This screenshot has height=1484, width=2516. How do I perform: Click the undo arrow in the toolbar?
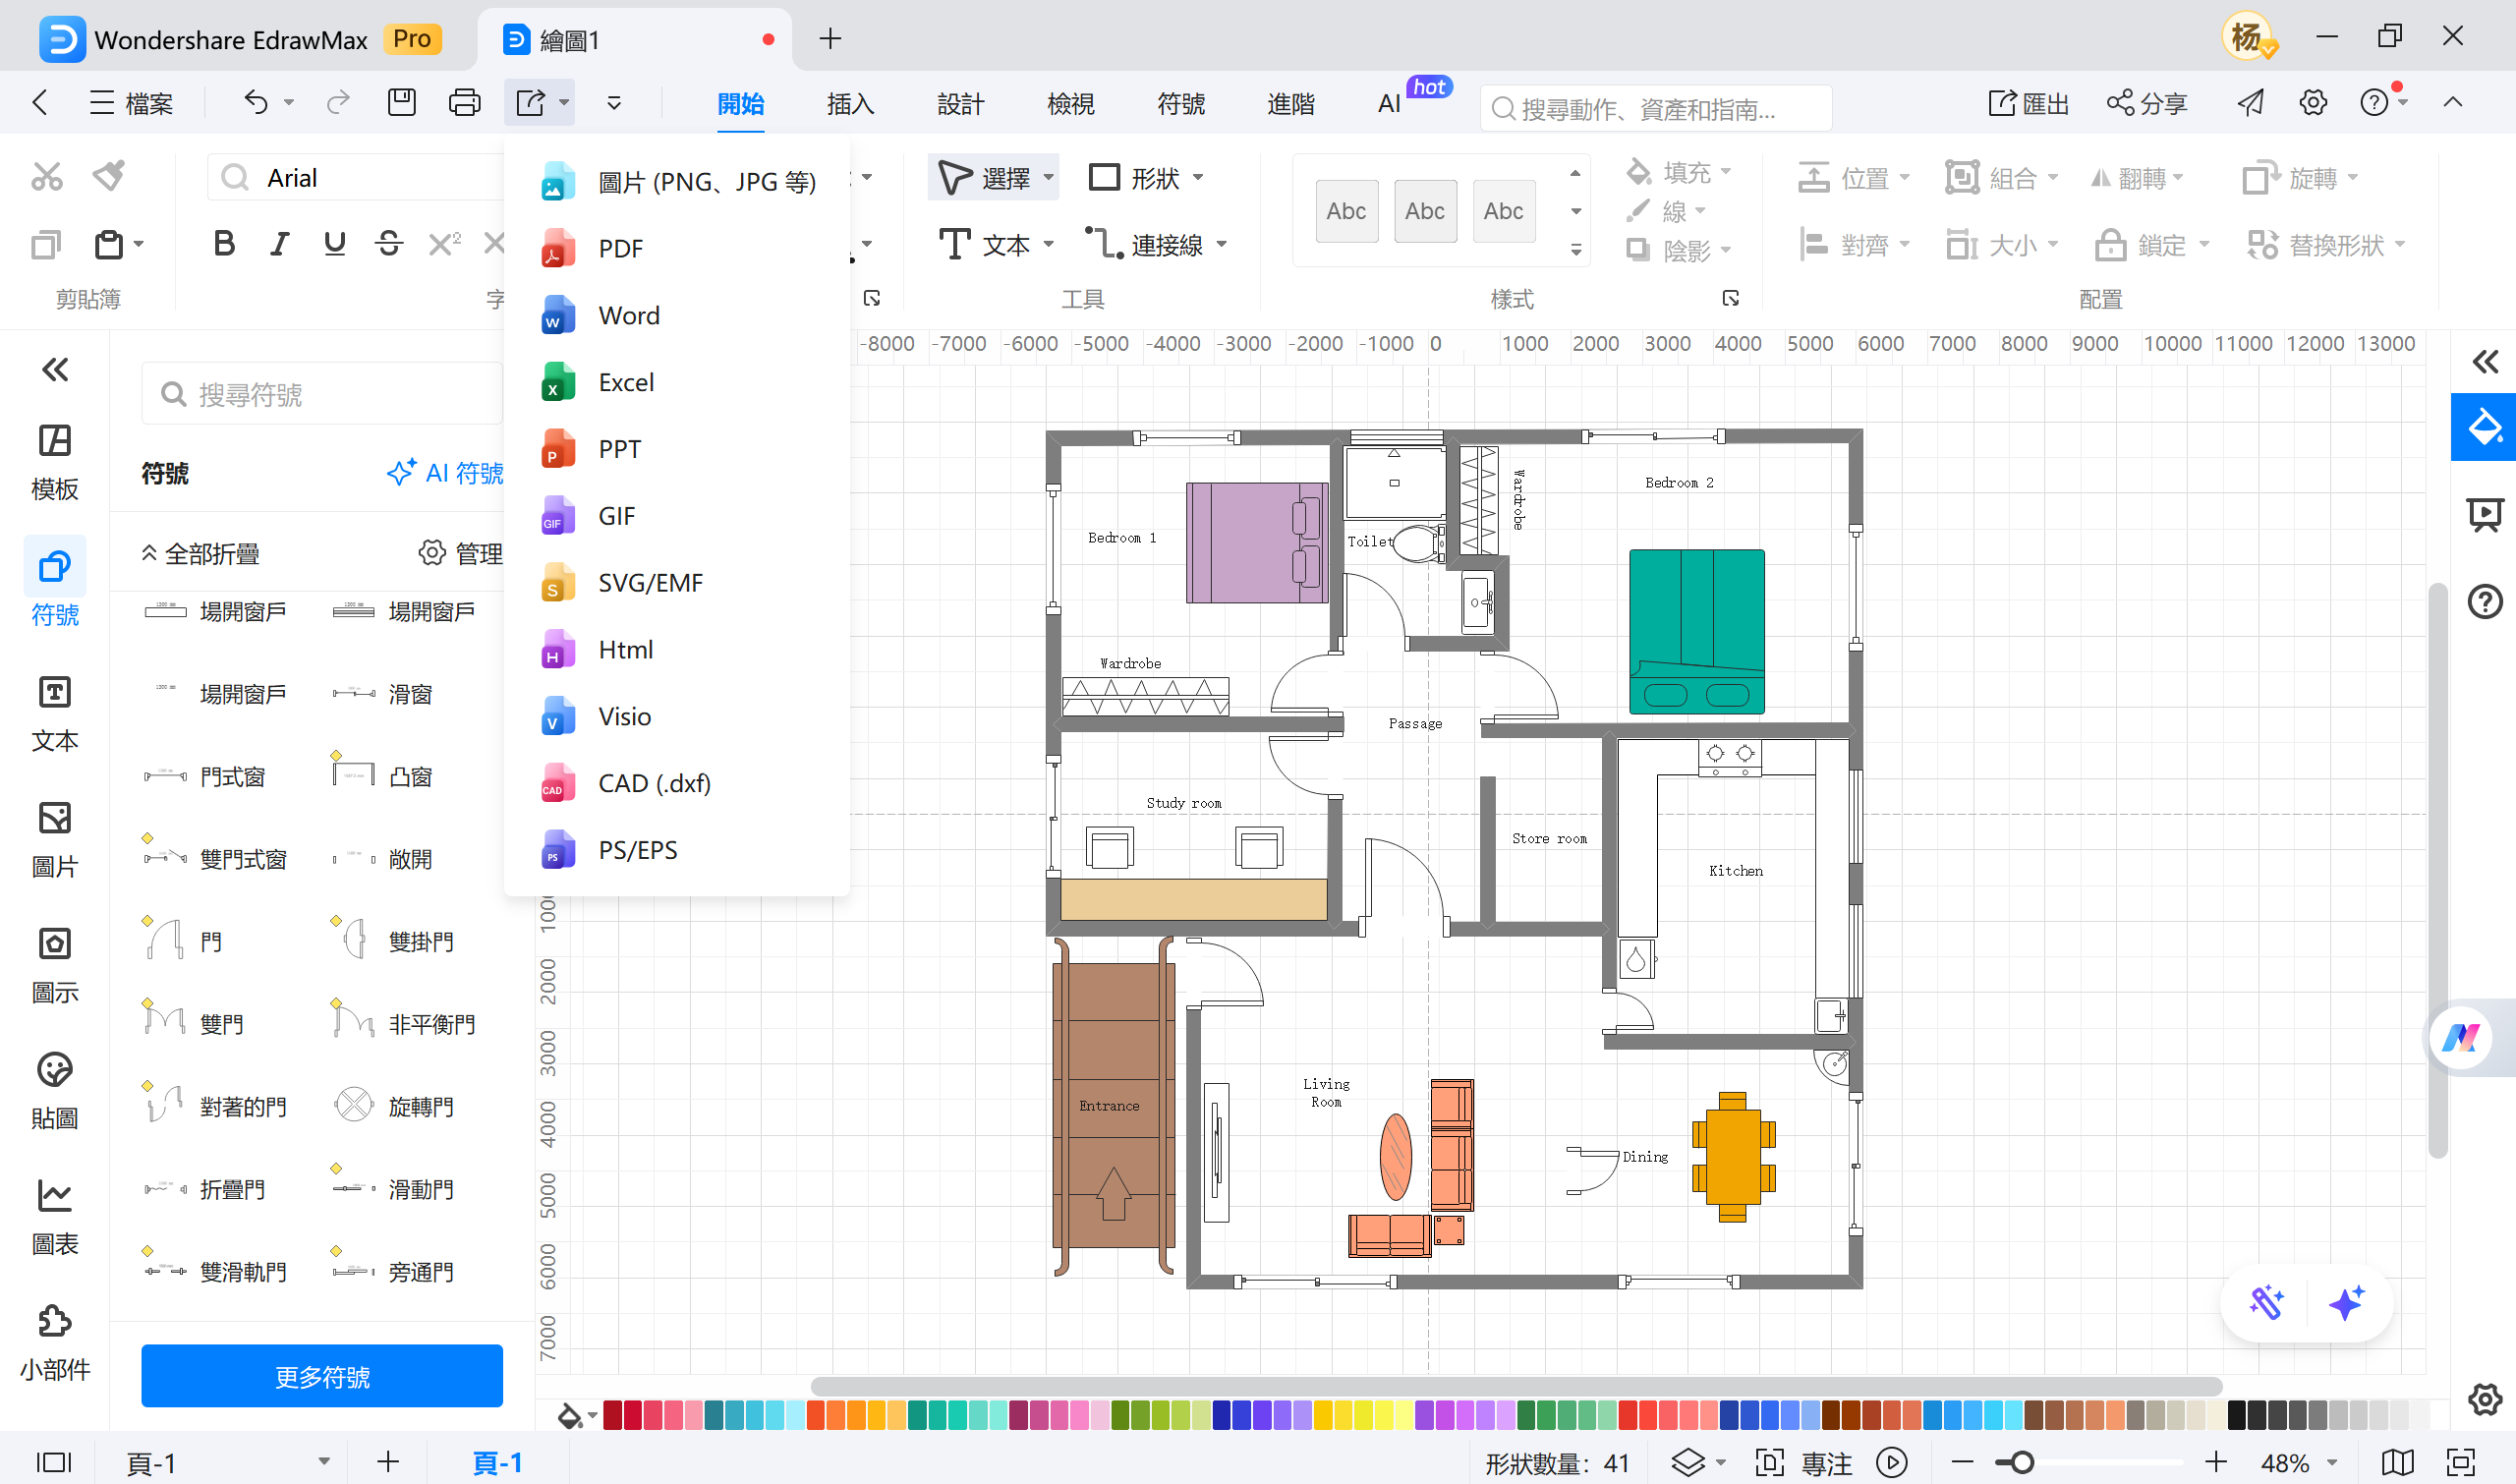[x=256, y=103]
